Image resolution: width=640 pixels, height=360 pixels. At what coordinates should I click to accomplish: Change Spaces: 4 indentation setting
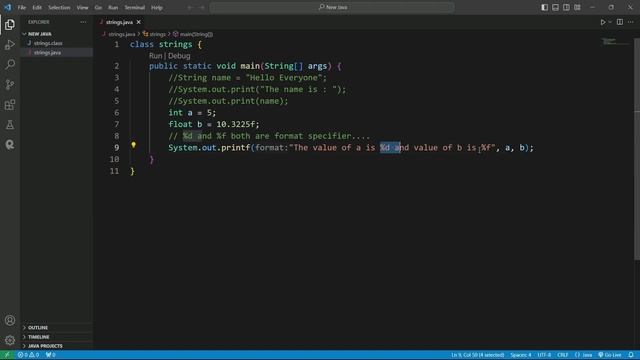pos(521,355)
